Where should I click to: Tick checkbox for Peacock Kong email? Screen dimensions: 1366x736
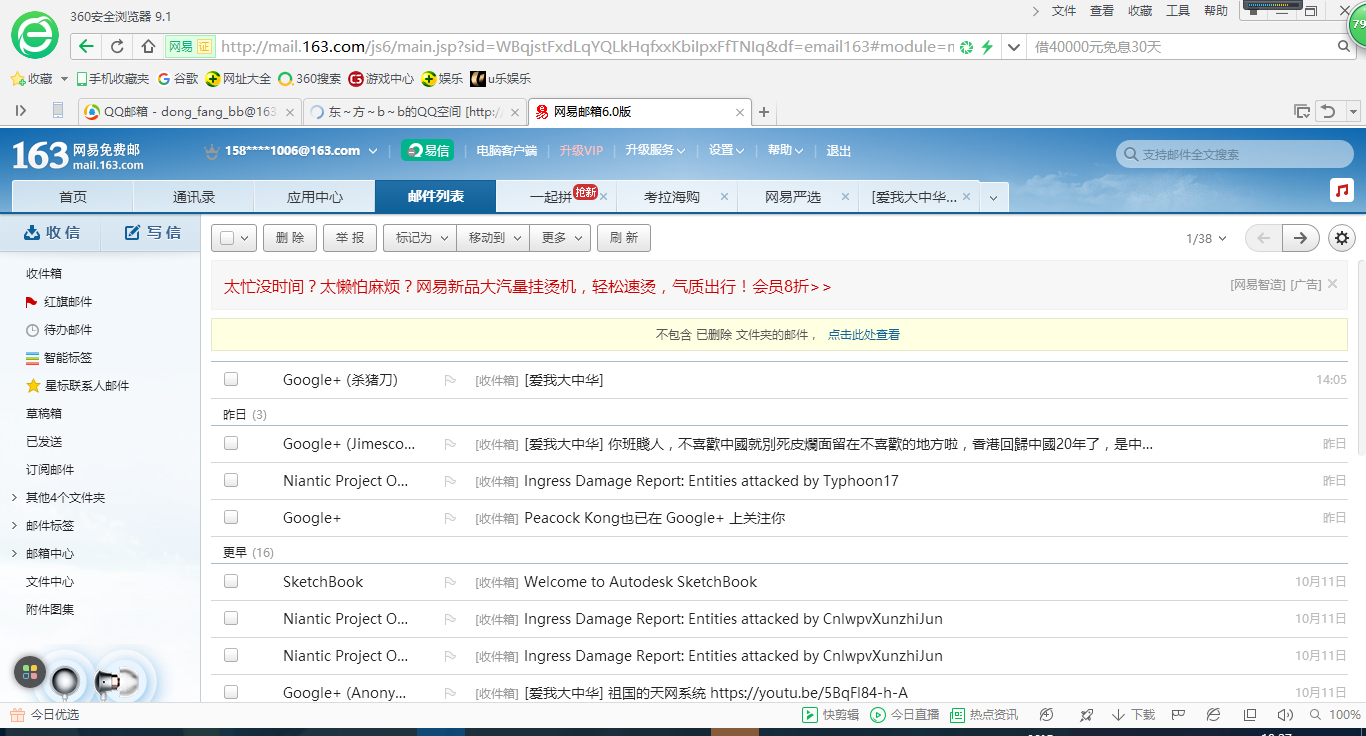231,517
